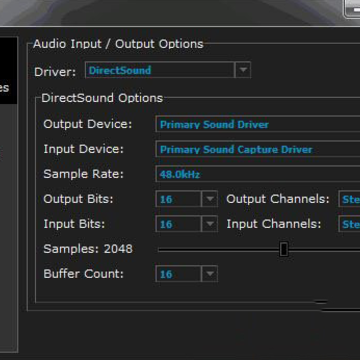Screen dimensions: 360x360
Task: Click the Input Device label
Action: tap(83, 149)
